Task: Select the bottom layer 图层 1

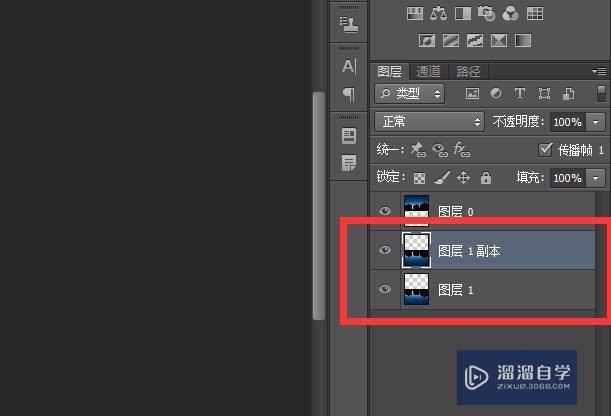Action: coord(482,290)
